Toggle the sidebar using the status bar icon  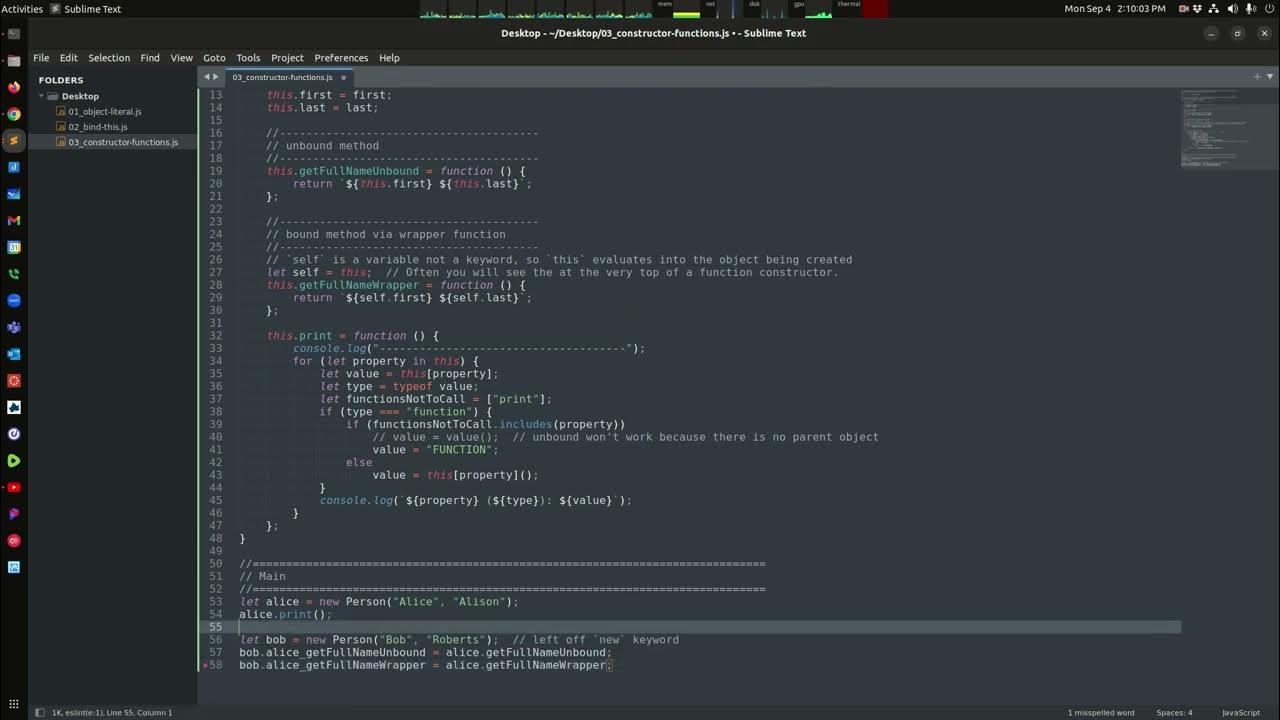tap(40, 712)
